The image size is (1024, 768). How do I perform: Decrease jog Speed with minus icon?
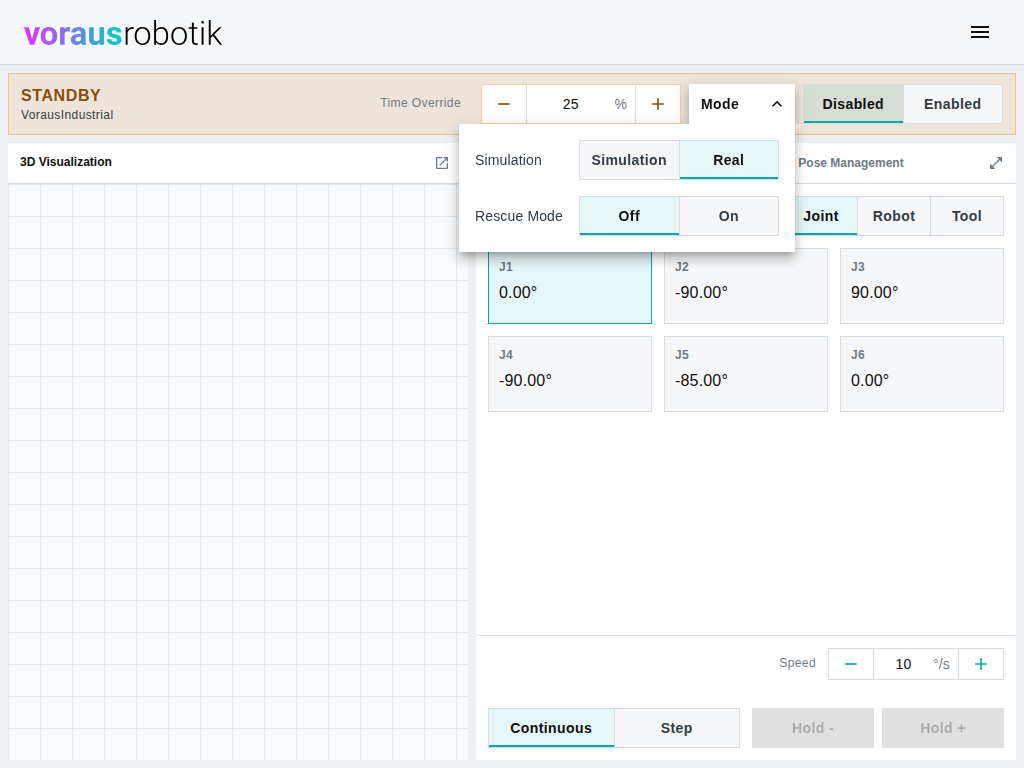(x=850, y=664)
